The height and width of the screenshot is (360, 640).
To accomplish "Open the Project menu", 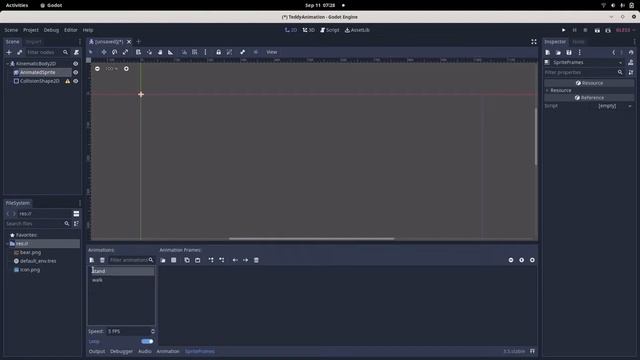I will tap(31, 30).
